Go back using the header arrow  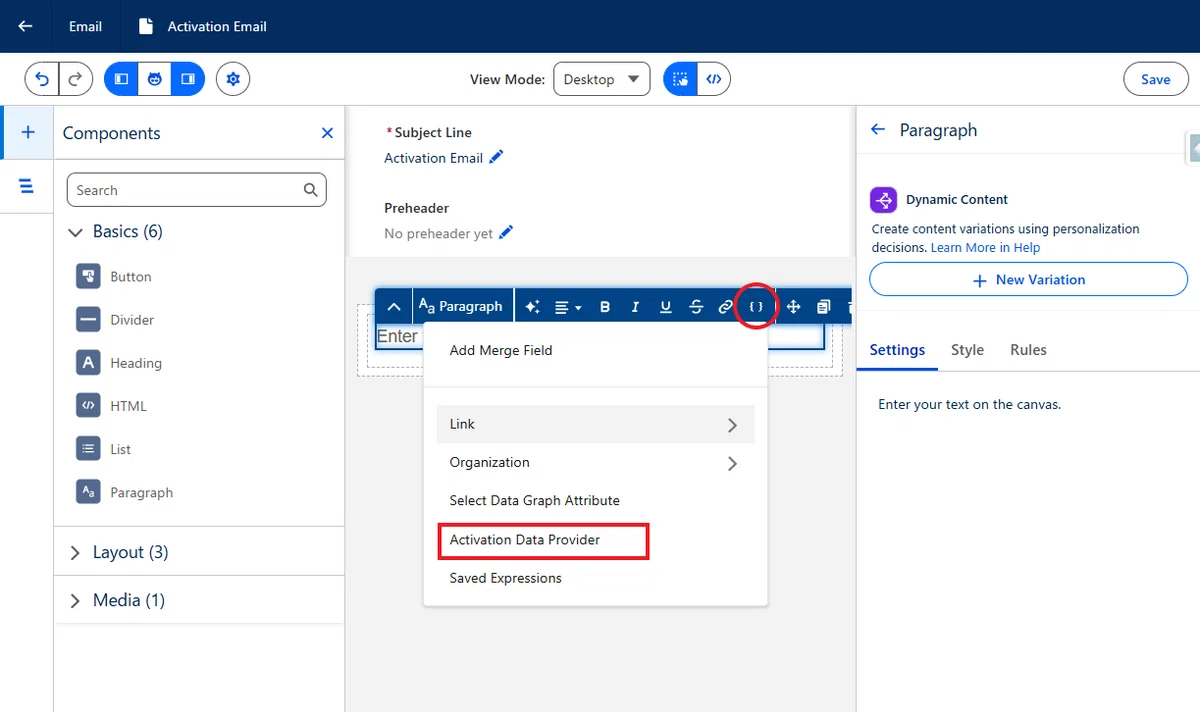[x=25, y=26]
